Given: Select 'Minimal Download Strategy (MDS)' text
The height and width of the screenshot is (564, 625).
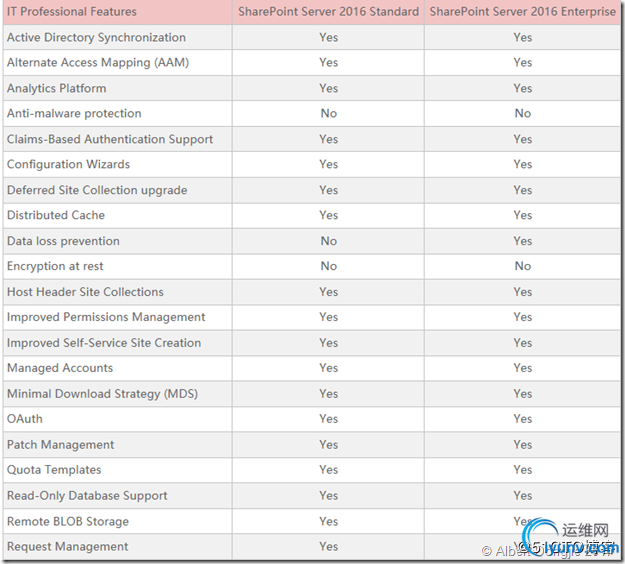Looking at the screenshot, I should (102, 394).
